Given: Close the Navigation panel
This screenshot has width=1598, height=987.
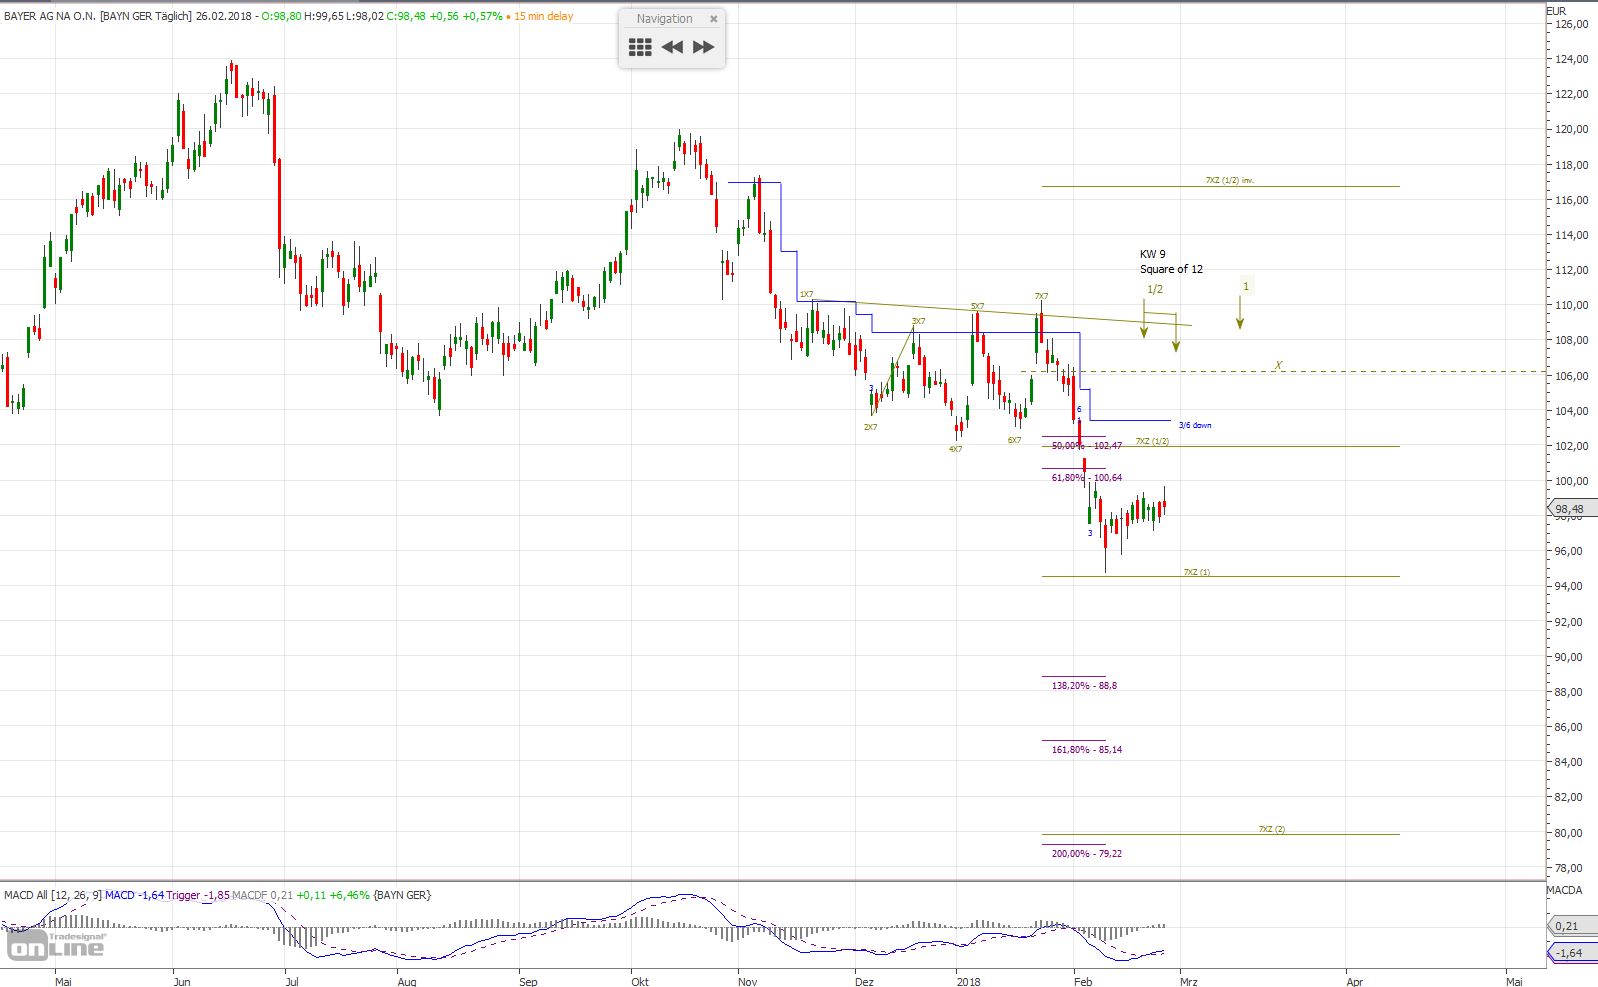Looking at the screenshot, I should pyautogui.click(x=713, y=19).
